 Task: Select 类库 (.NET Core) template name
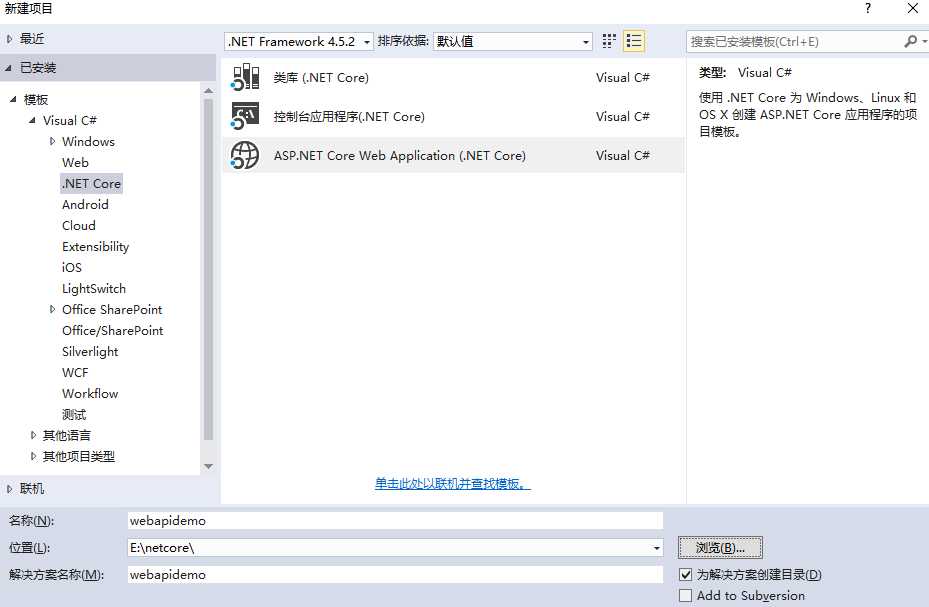pyautogui.click(x=321, y=78)
